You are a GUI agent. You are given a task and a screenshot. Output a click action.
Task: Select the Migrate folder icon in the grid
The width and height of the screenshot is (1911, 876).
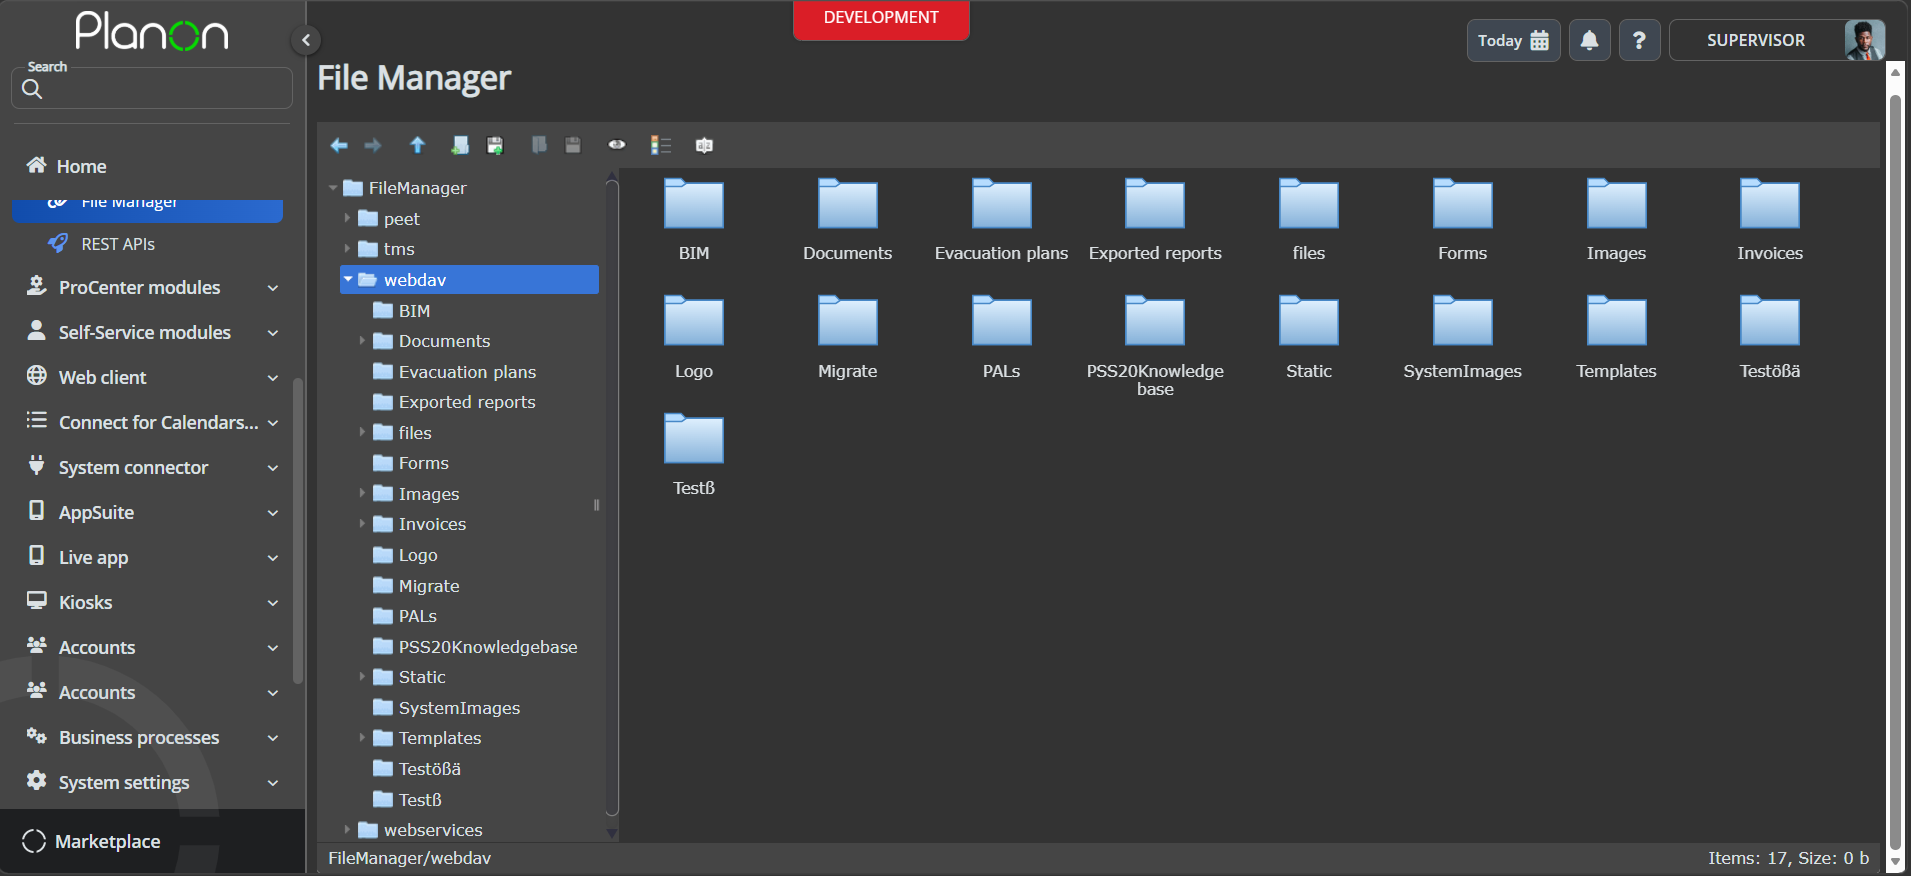[x=848, y=321]
